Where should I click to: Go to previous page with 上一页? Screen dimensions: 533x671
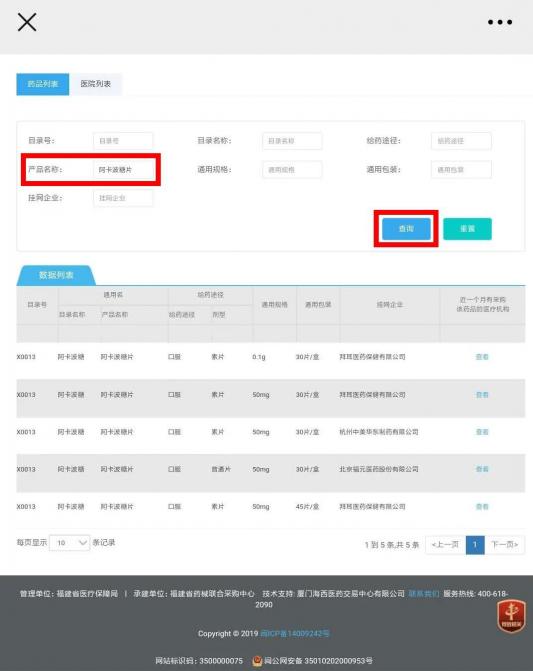[x=445, y=544]
